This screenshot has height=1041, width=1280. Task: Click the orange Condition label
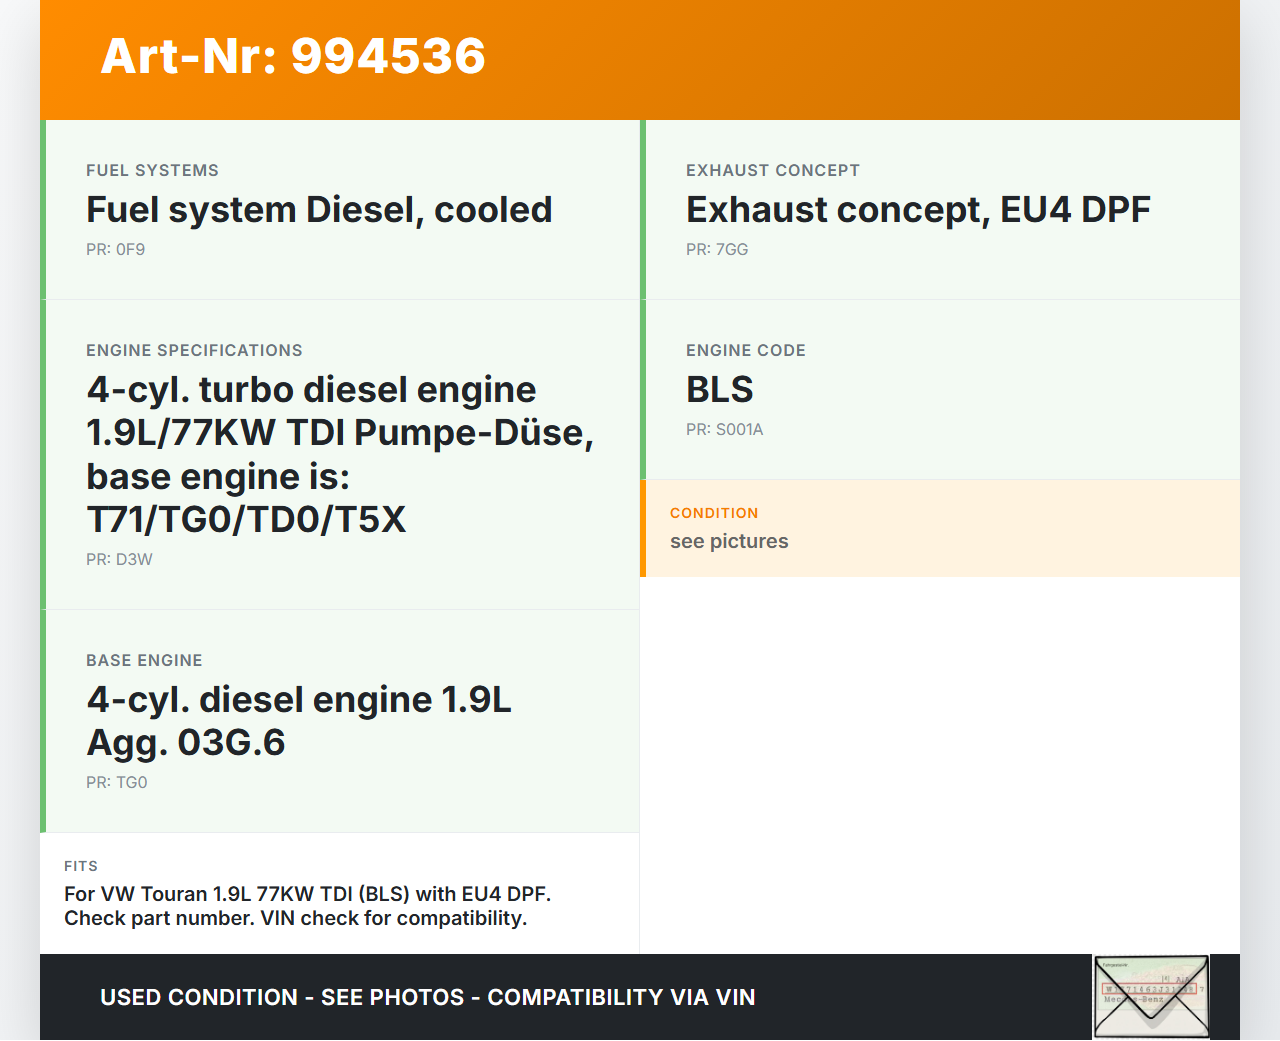[714, 513]
